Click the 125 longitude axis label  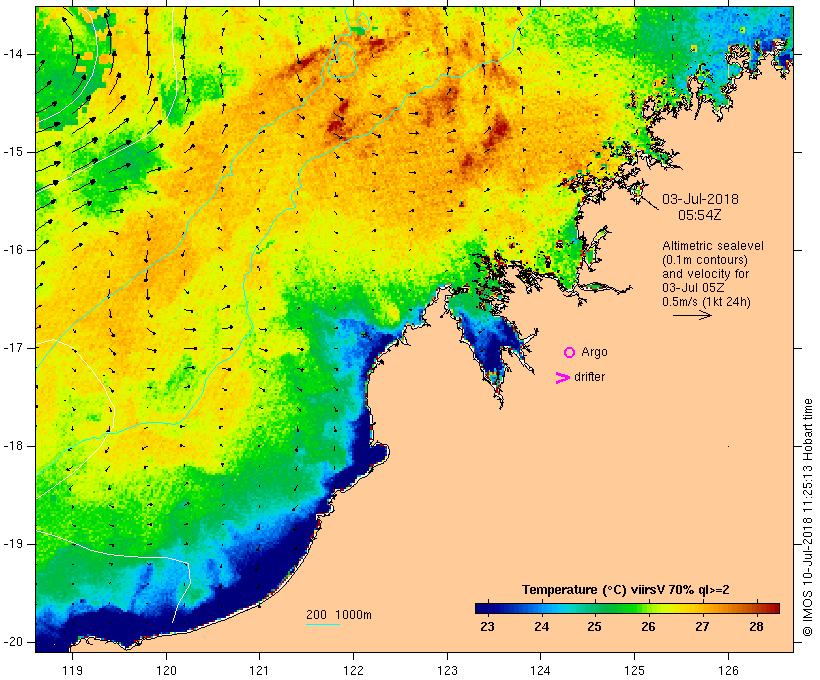tap(635, 670)
